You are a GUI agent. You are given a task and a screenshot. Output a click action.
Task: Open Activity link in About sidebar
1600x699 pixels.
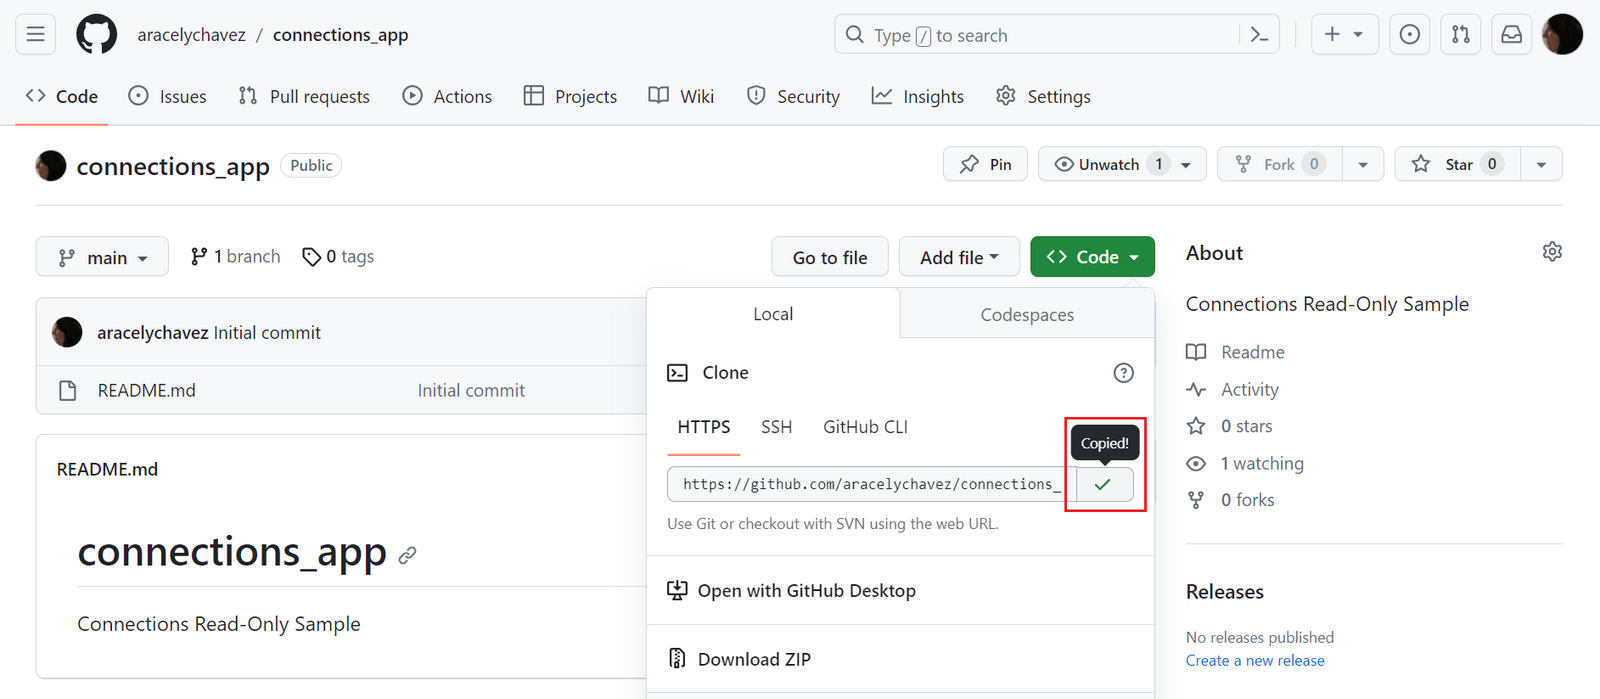click(x=1232, y=390)
